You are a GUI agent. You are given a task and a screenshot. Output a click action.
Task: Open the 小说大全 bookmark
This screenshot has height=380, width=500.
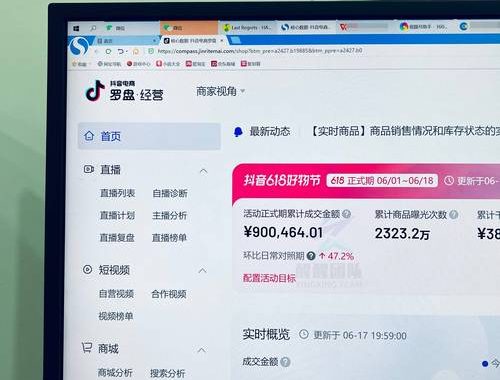point(168,63)
